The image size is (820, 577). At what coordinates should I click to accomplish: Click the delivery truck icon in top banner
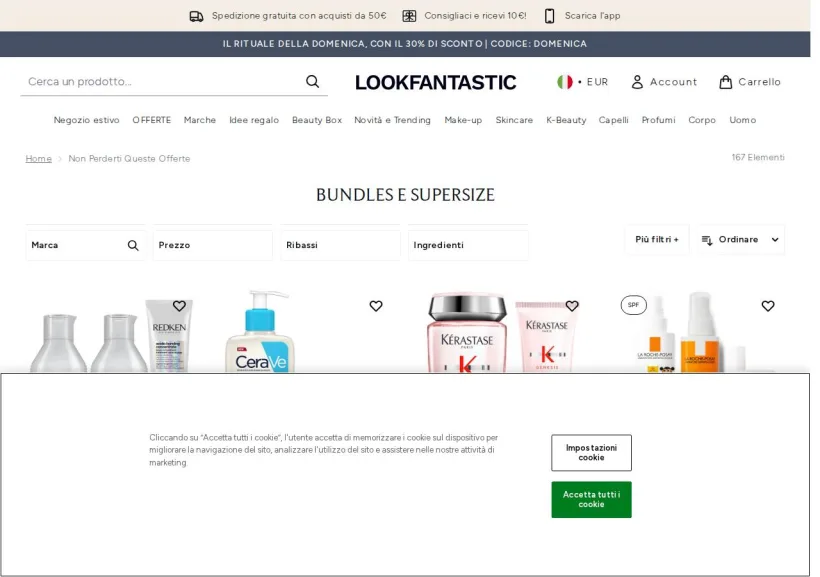(196, 16)
